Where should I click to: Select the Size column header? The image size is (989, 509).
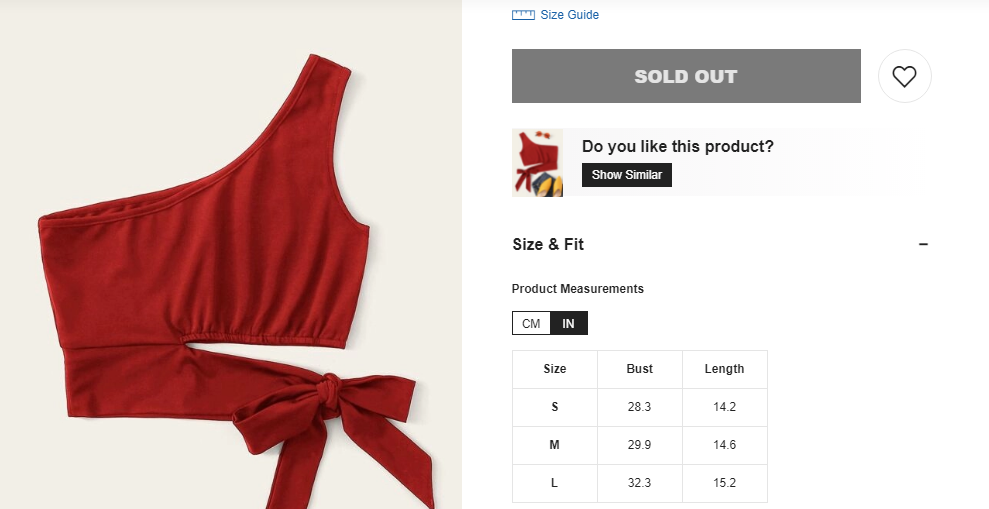pyautogui.click(x=555, y=369)
